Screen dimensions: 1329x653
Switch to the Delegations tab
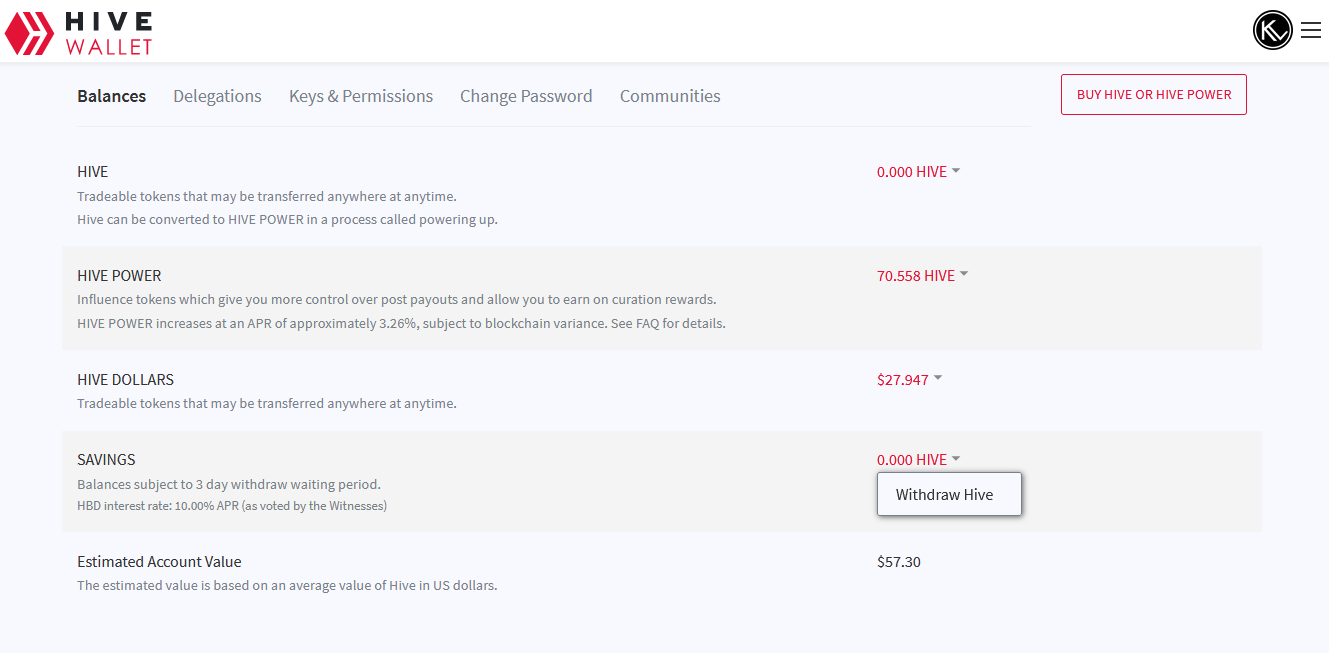pyautogui.click(x=217, y=96)
